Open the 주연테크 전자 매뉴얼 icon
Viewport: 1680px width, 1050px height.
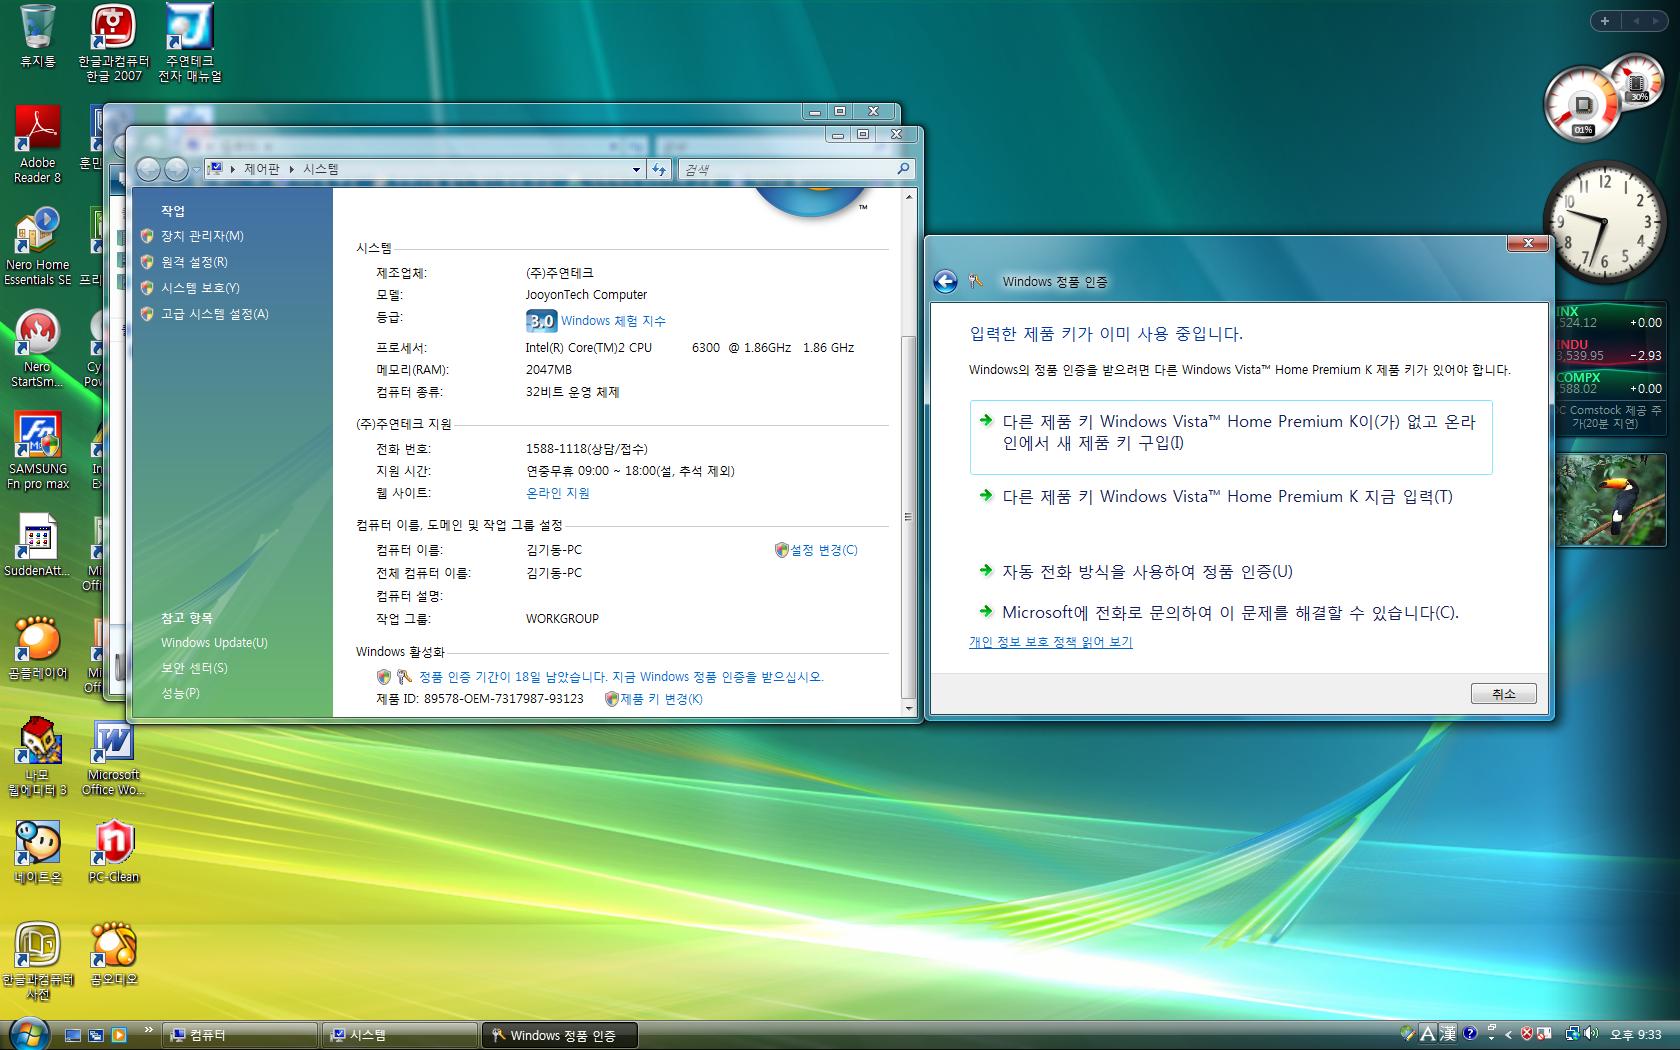(190, 42)
